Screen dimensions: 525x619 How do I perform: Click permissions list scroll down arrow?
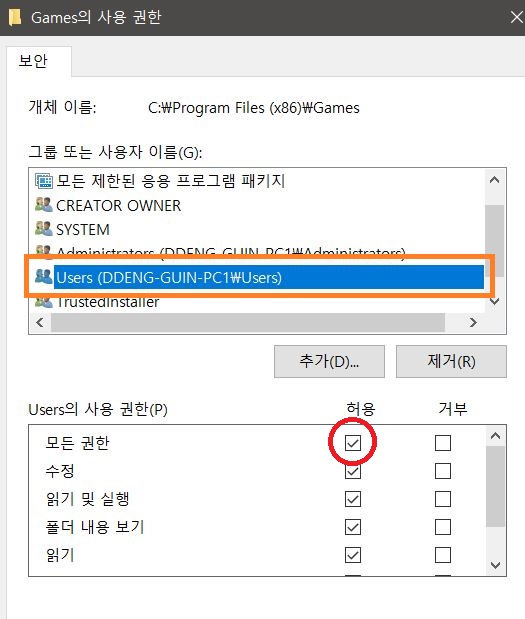pos(495,565)
